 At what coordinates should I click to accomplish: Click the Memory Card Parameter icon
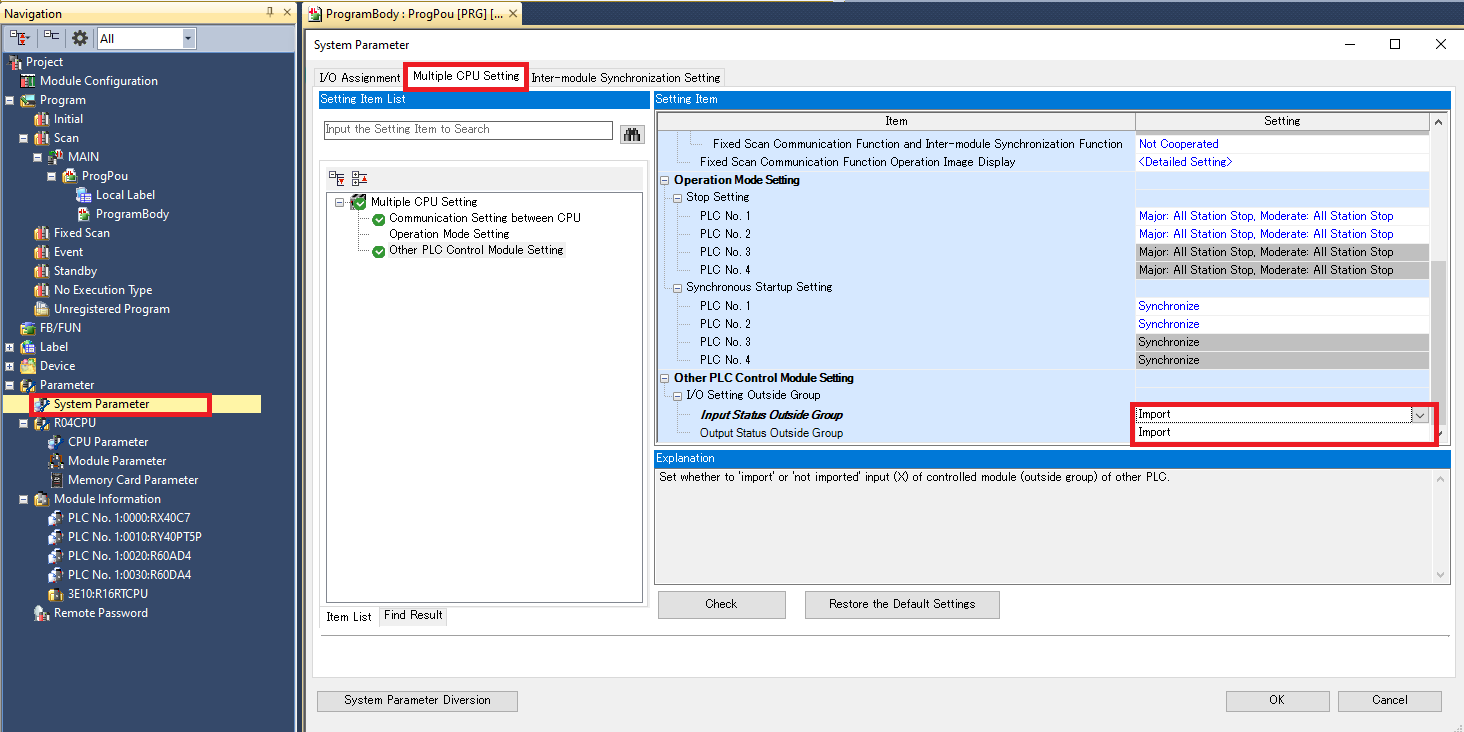[56, 480]
